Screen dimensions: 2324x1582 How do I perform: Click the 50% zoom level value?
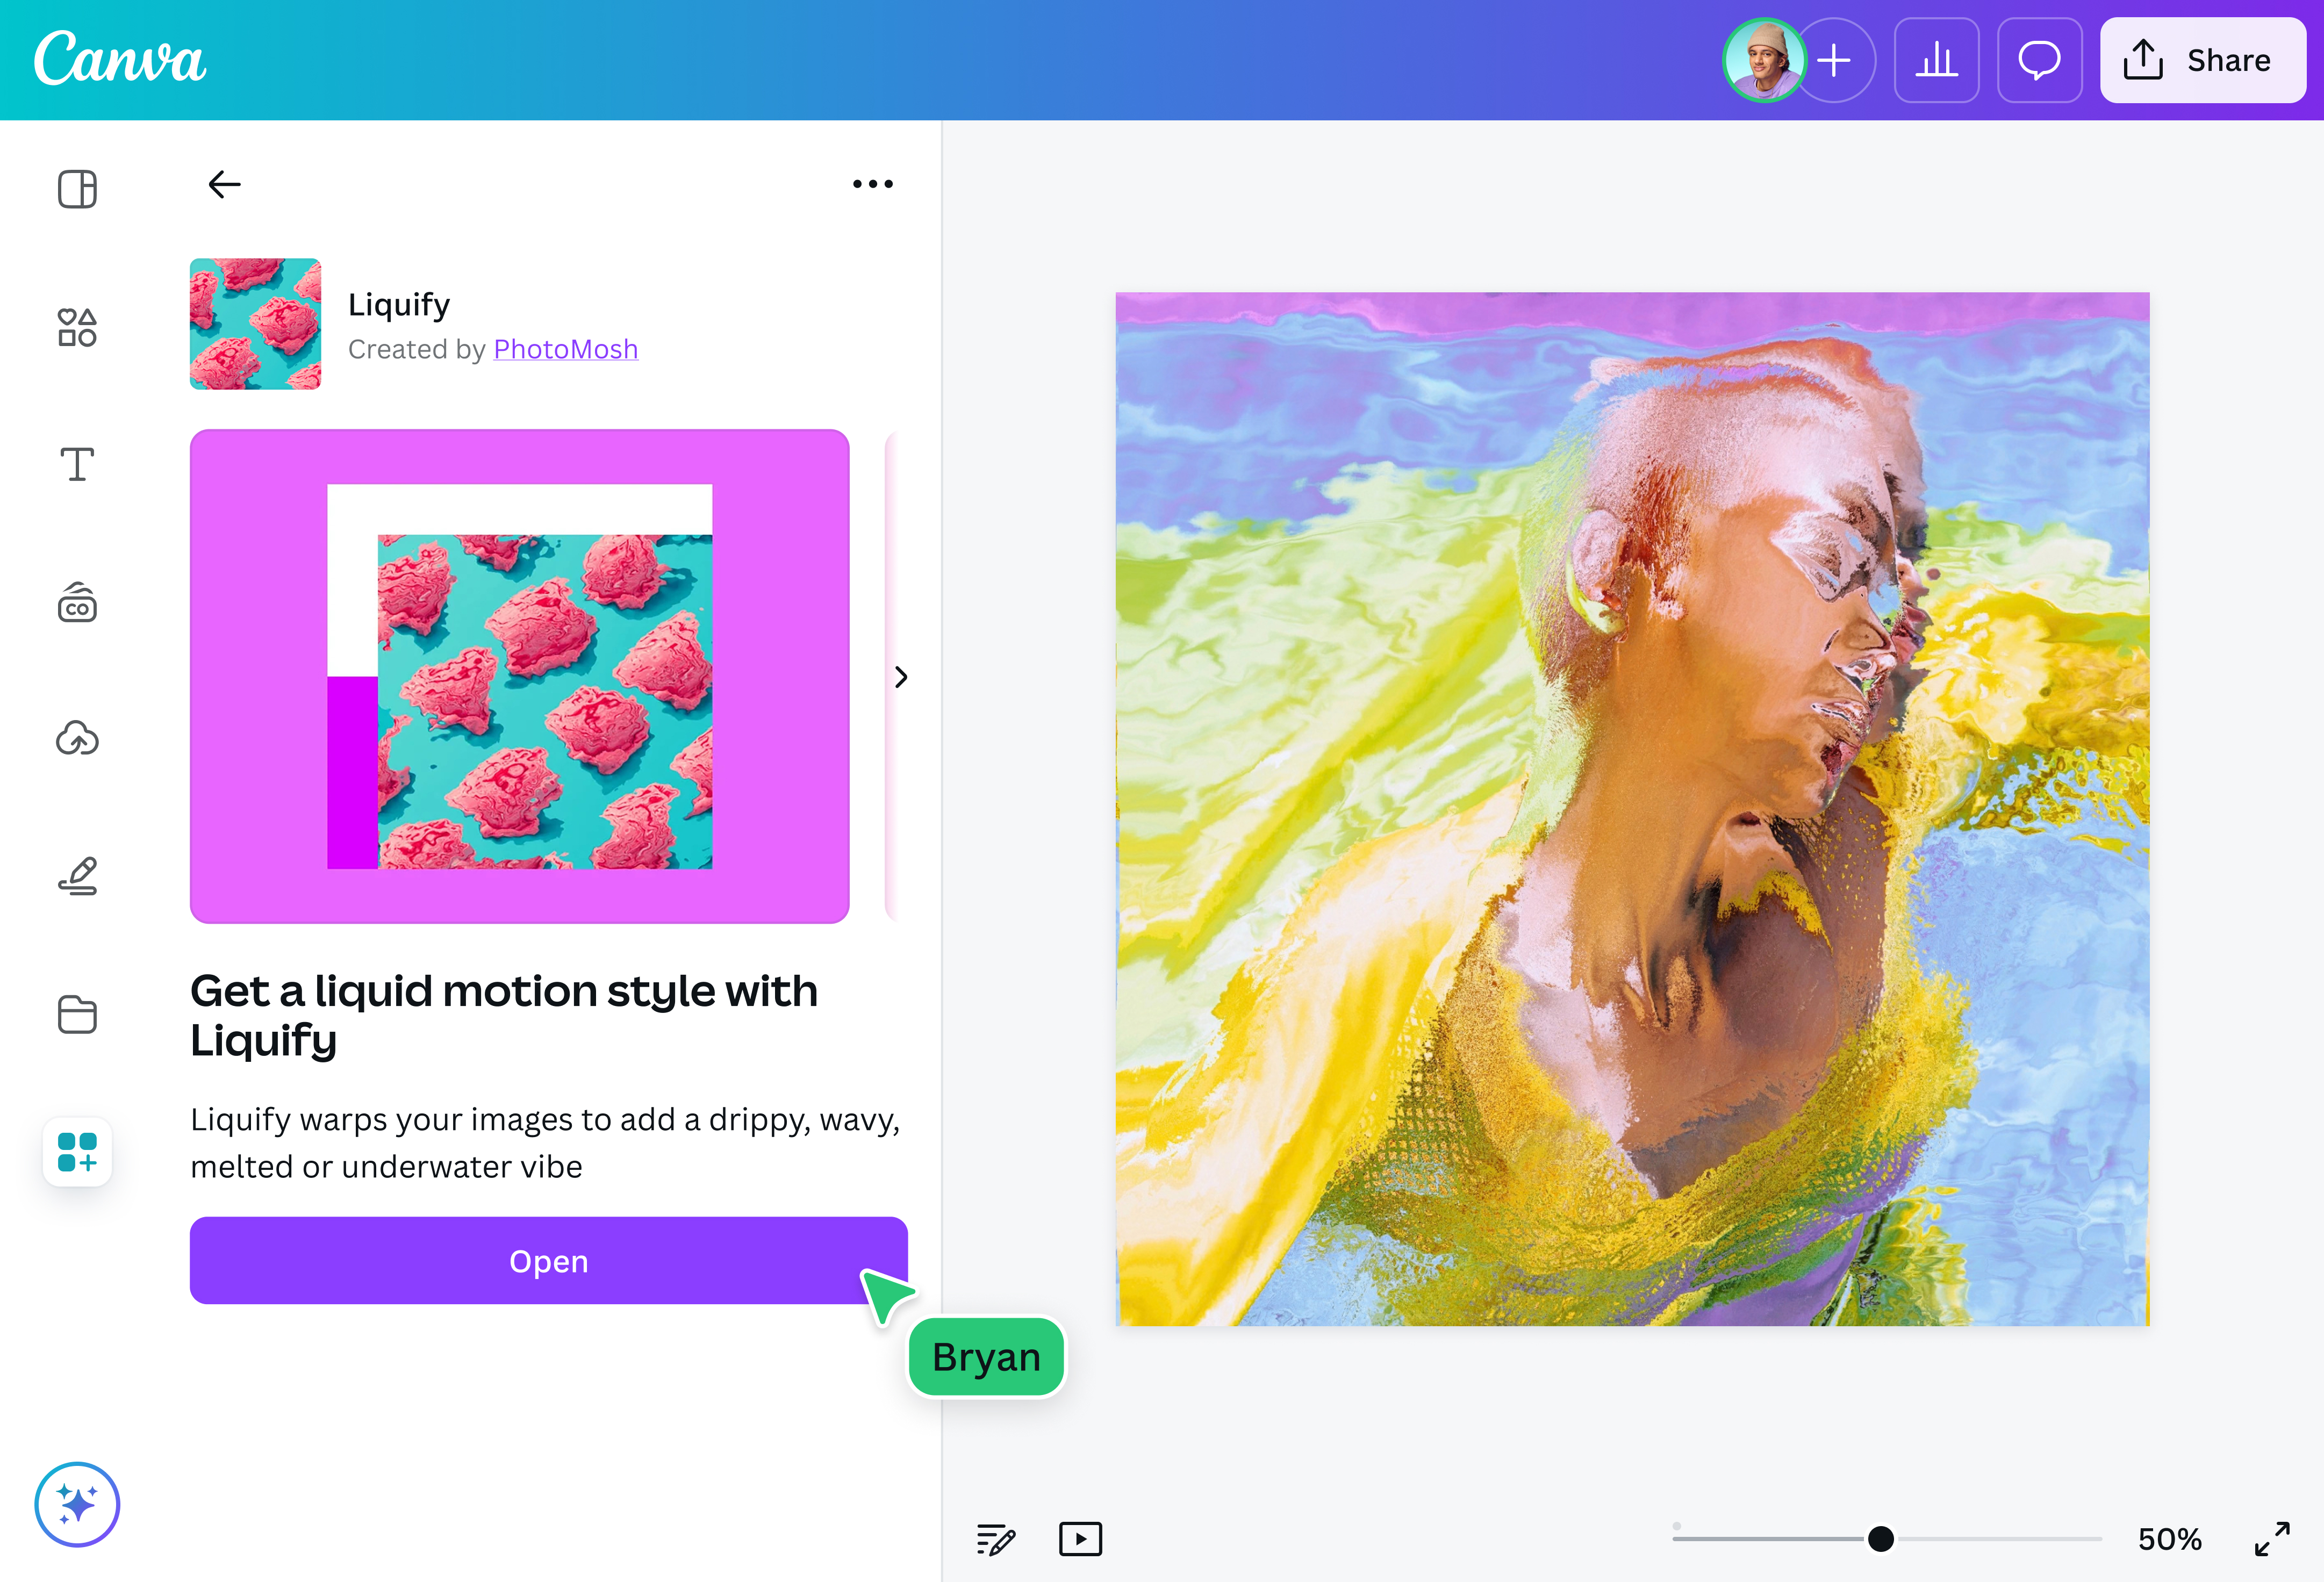(2169, 1539)
